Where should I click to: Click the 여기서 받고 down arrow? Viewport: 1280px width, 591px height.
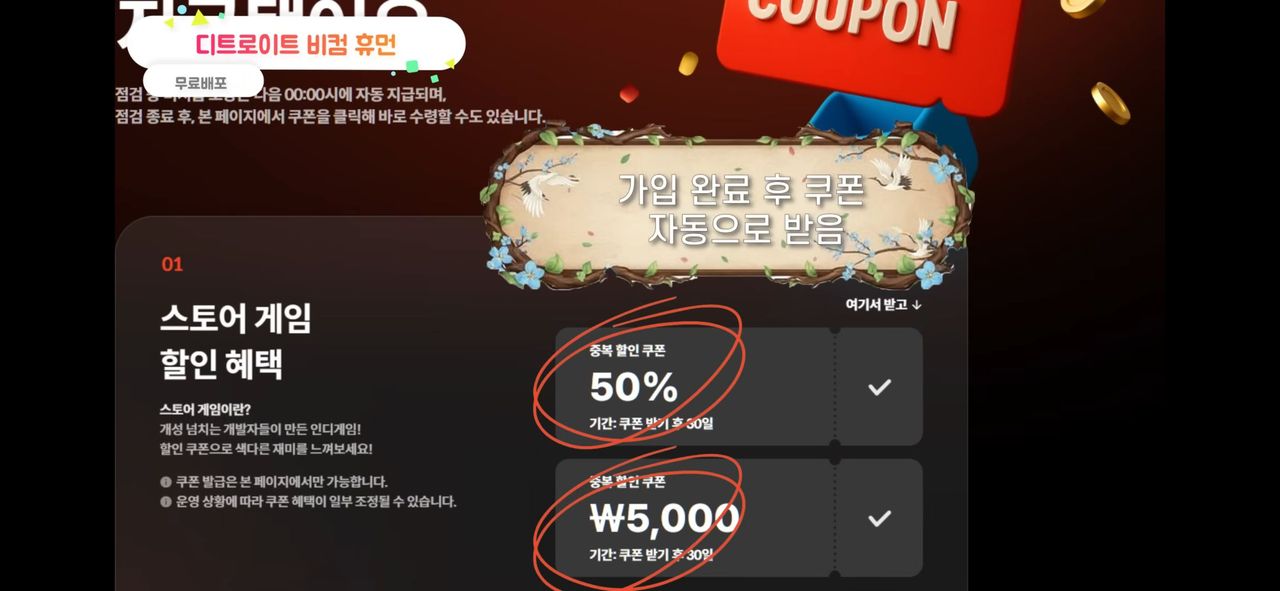pos(917,304)
